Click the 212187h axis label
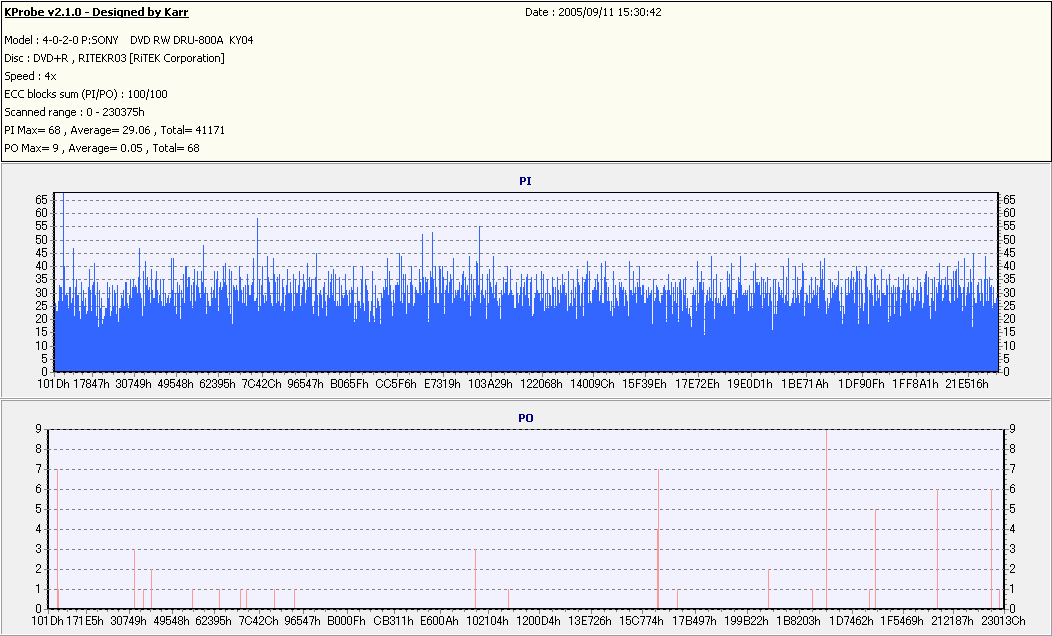The height and width of the screenshot is (636, 1052). point(953,621)
